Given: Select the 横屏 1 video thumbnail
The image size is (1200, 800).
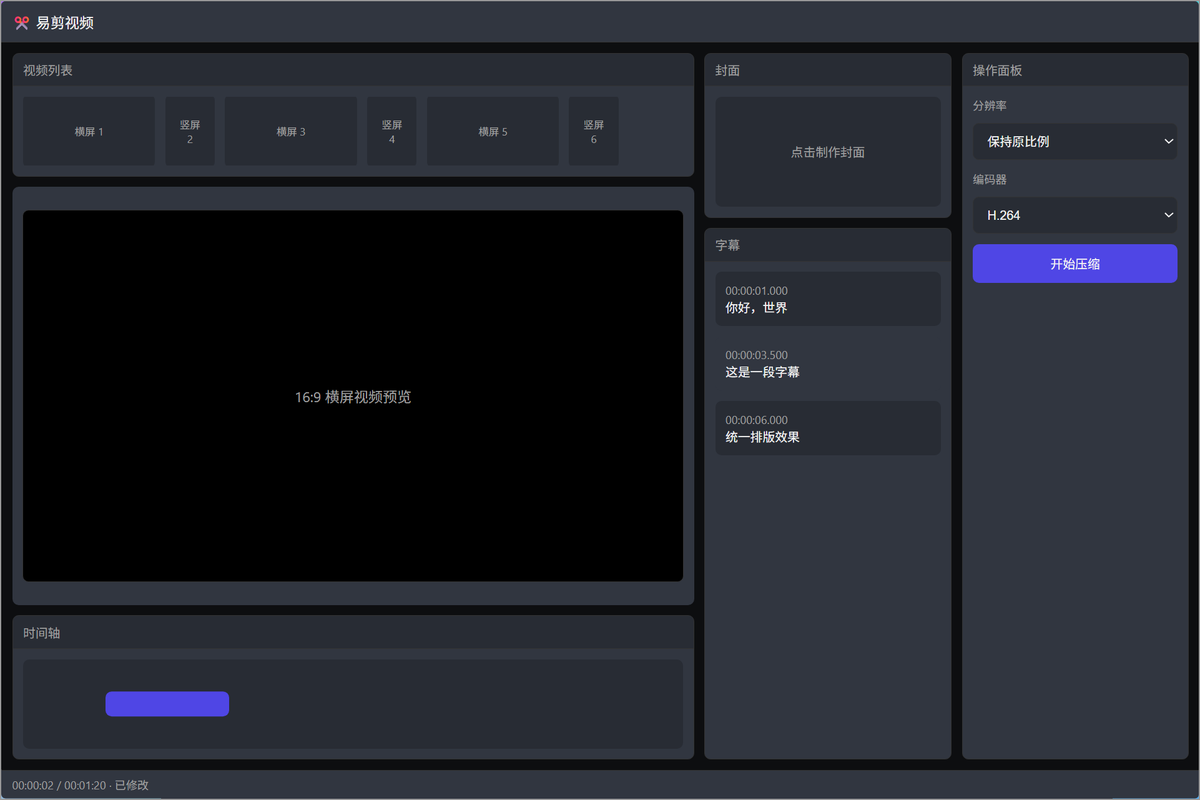Looking at the screenshot, I should point(89,131).
